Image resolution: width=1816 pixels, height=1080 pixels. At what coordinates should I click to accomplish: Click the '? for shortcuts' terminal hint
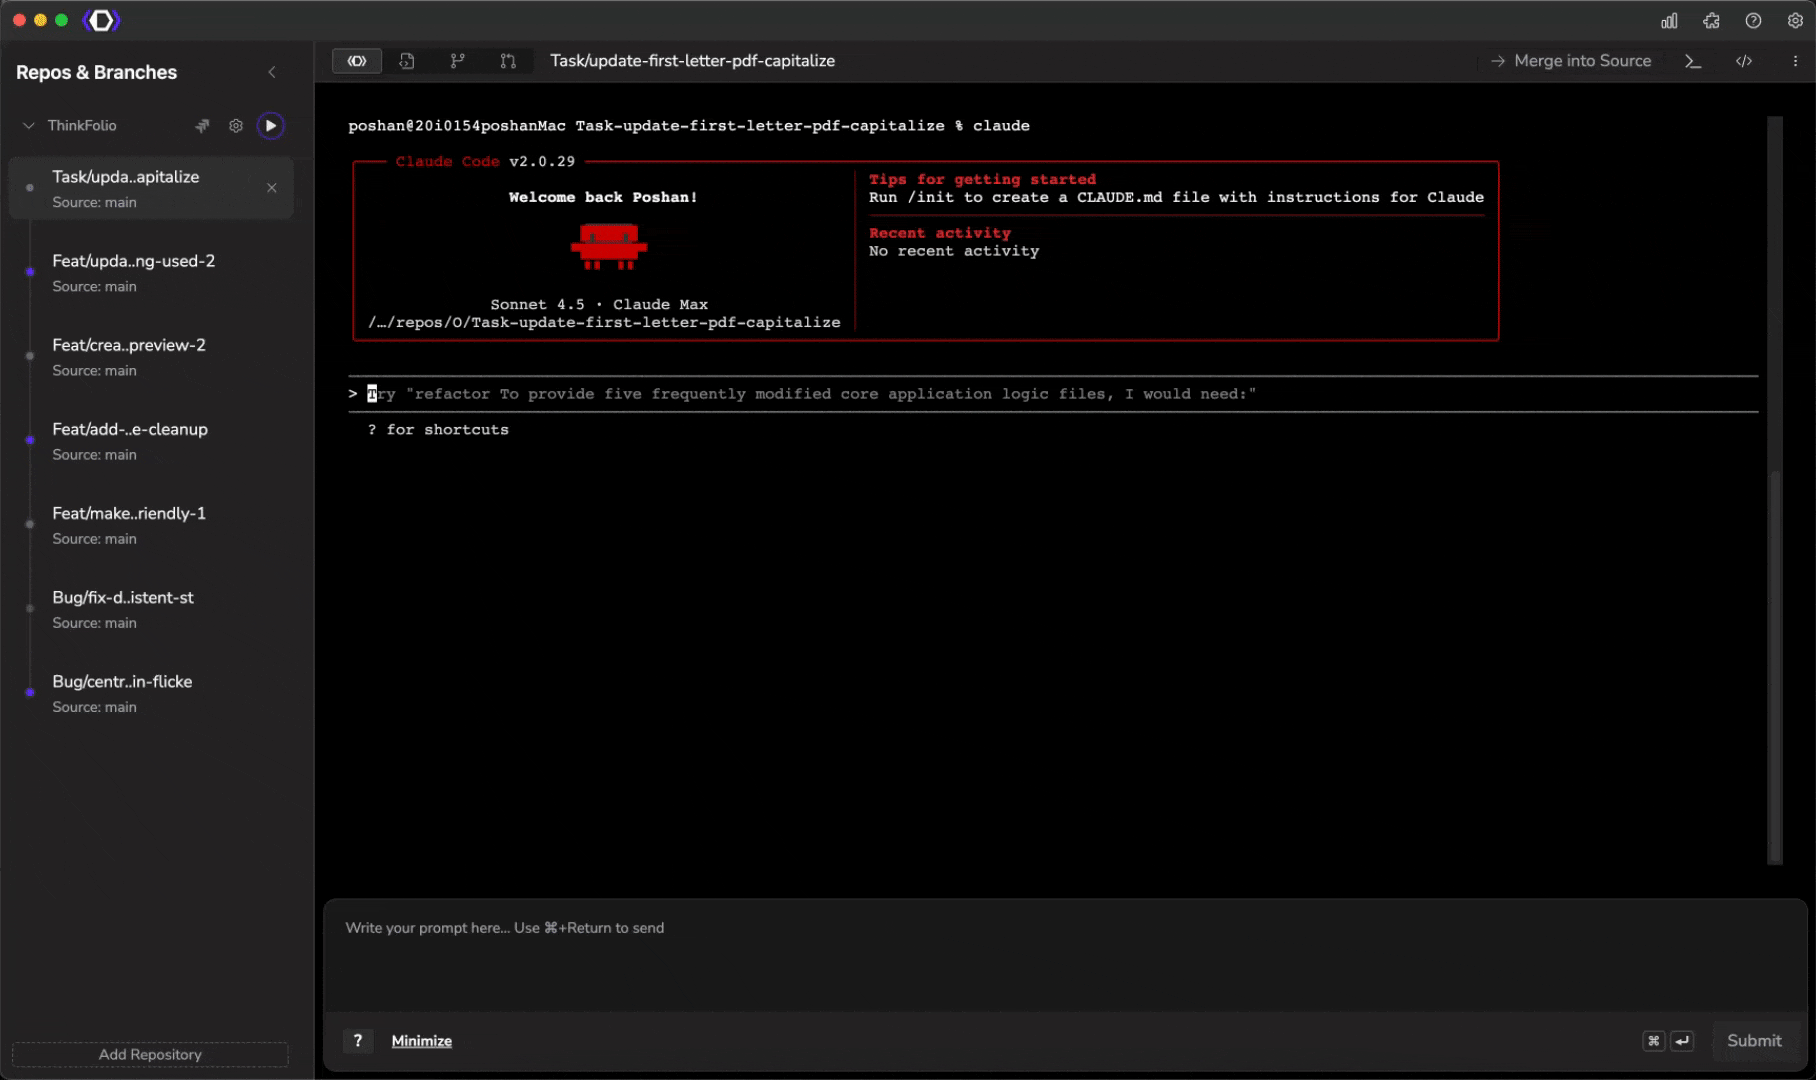[x=438, y=430]
